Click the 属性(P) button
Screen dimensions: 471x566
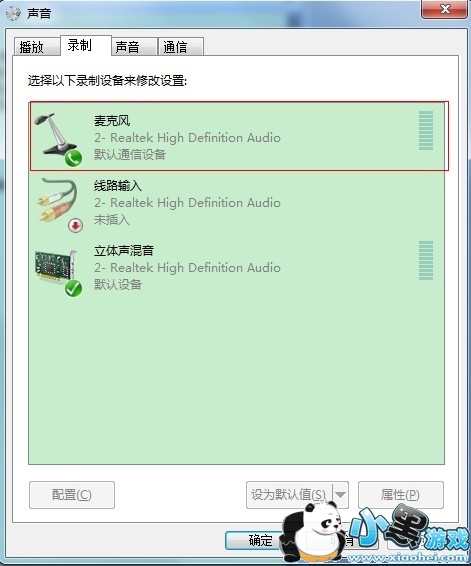401,495
